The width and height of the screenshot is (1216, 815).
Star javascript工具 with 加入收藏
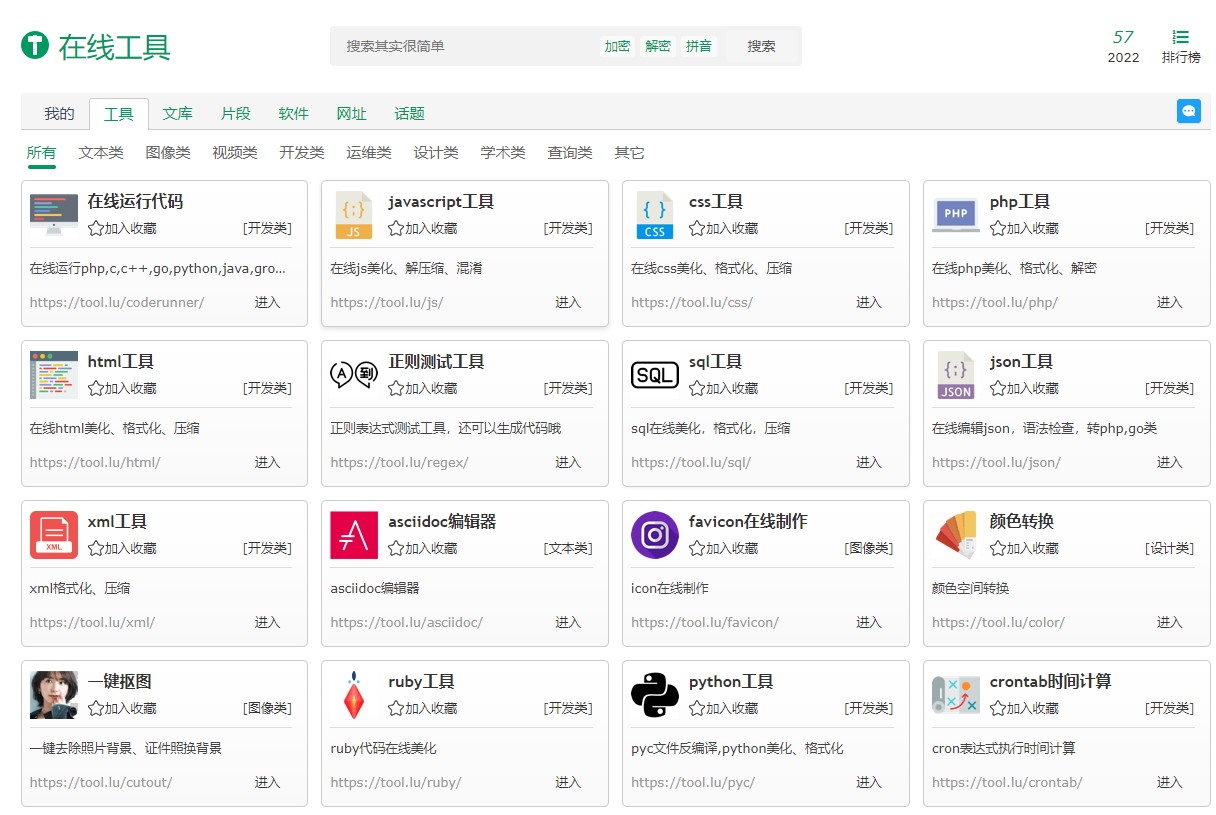click(423, 228)
